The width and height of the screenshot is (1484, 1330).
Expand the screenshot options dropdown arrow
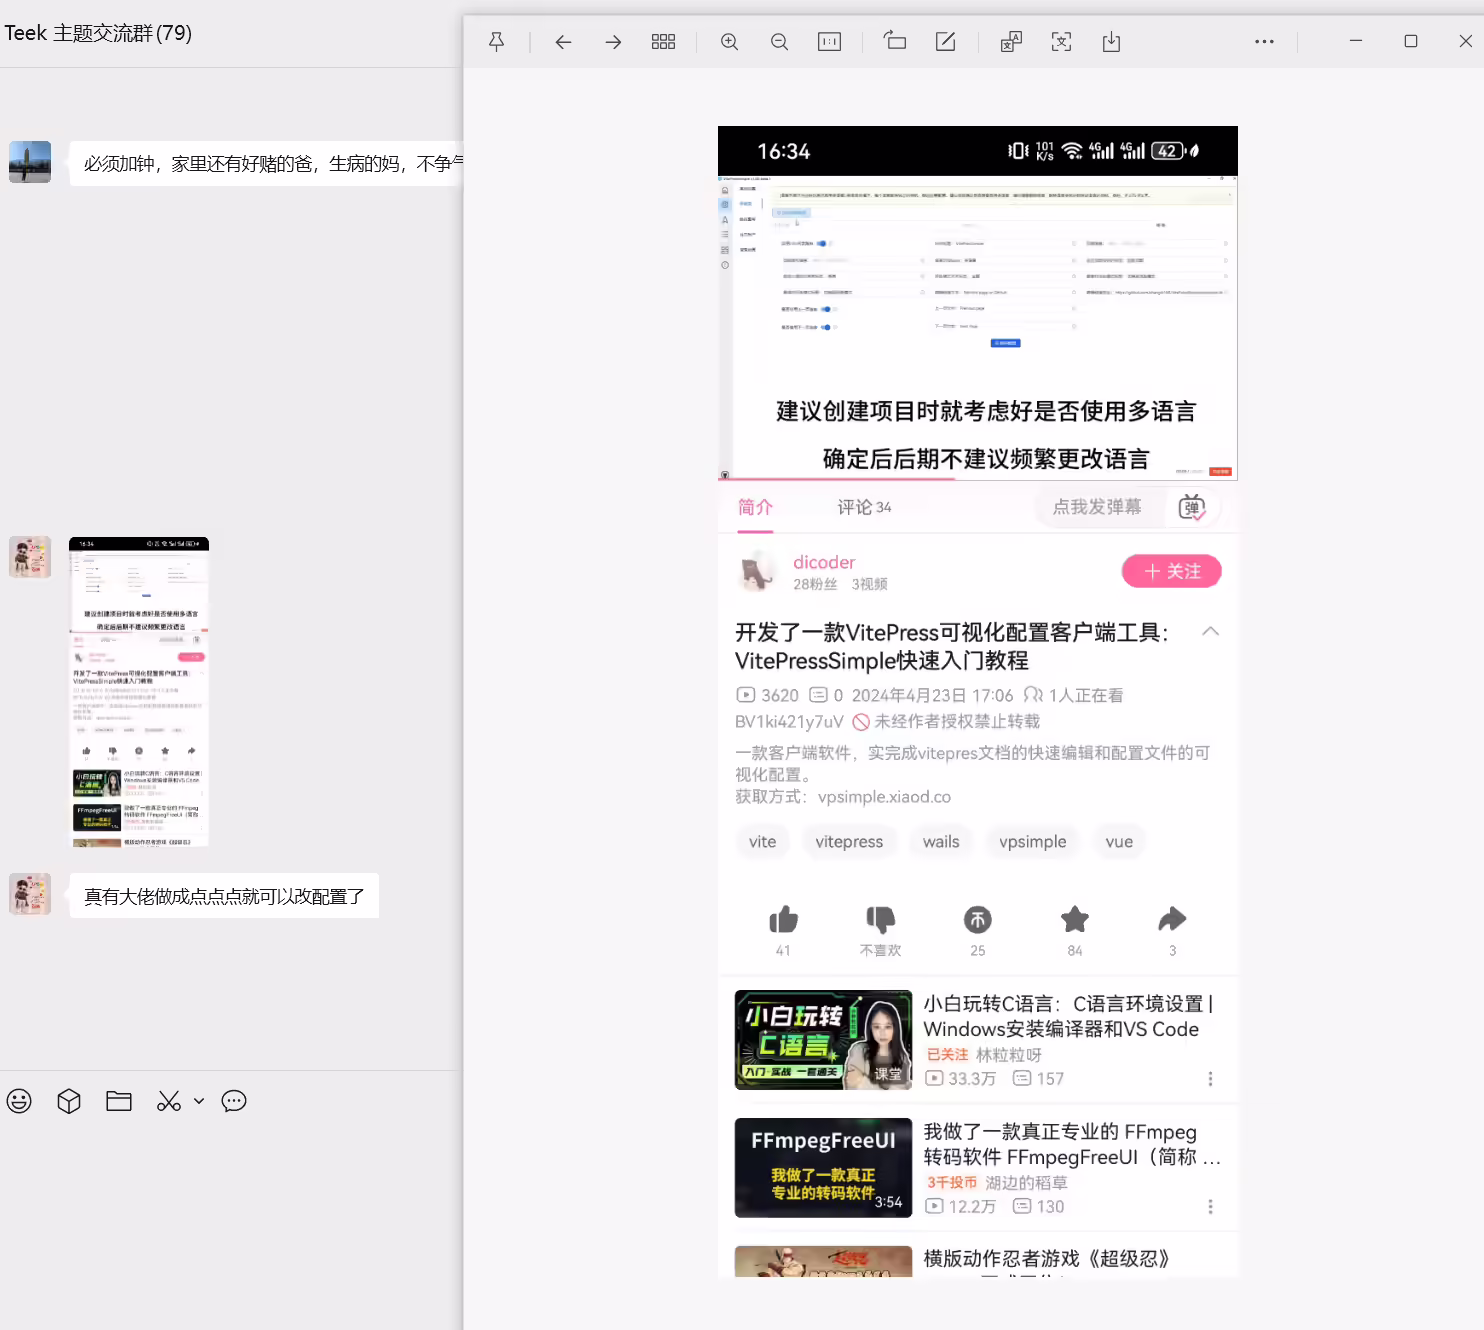click(x=199, y=1101)
